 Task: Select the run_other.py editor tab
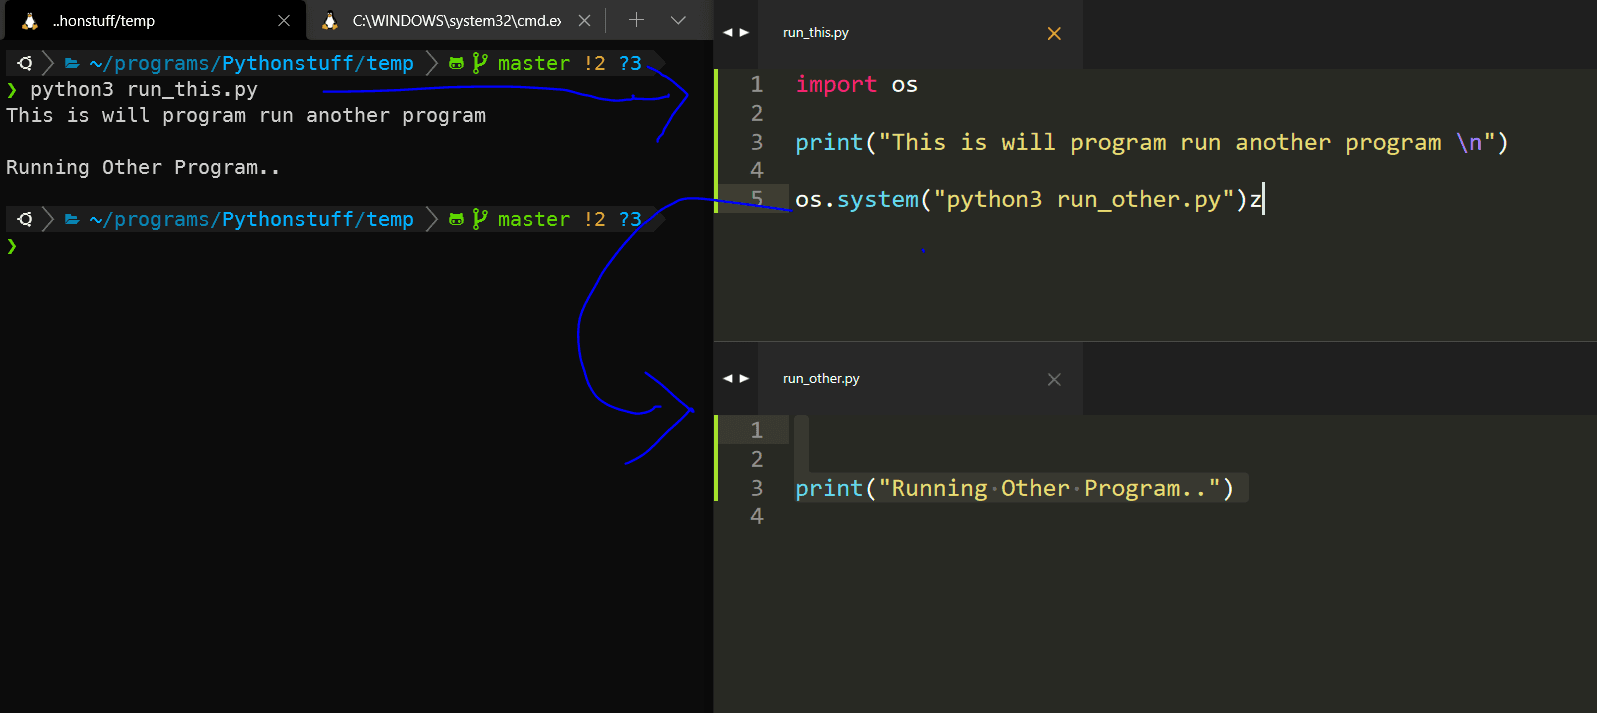821,379
